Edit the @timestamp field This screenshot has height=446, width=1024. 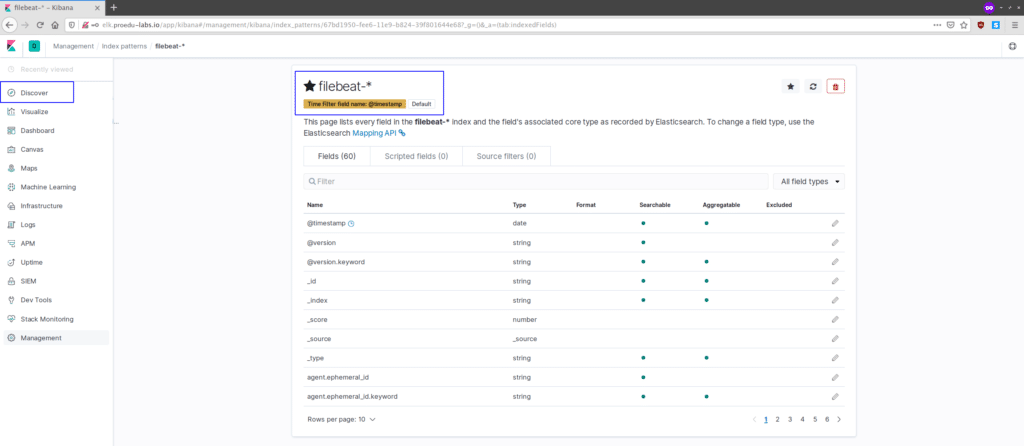(835, 223)
